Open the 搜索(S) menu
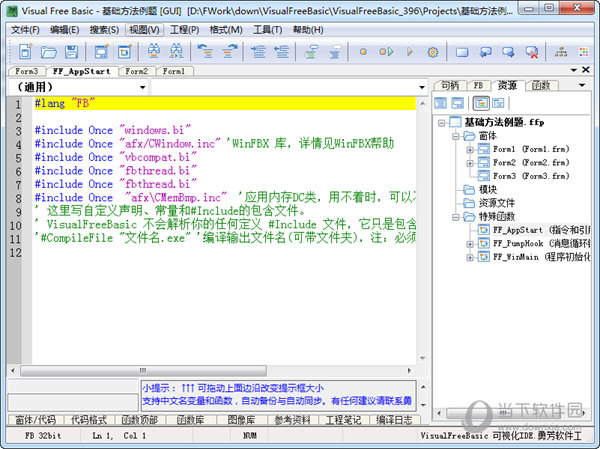600x449 pixels. pos(104,30)
